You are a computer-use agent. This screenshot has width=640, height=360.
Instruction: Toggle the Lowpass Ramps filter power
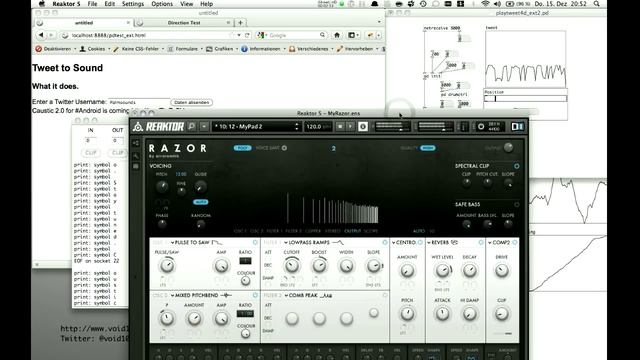[x=384, y=242]
